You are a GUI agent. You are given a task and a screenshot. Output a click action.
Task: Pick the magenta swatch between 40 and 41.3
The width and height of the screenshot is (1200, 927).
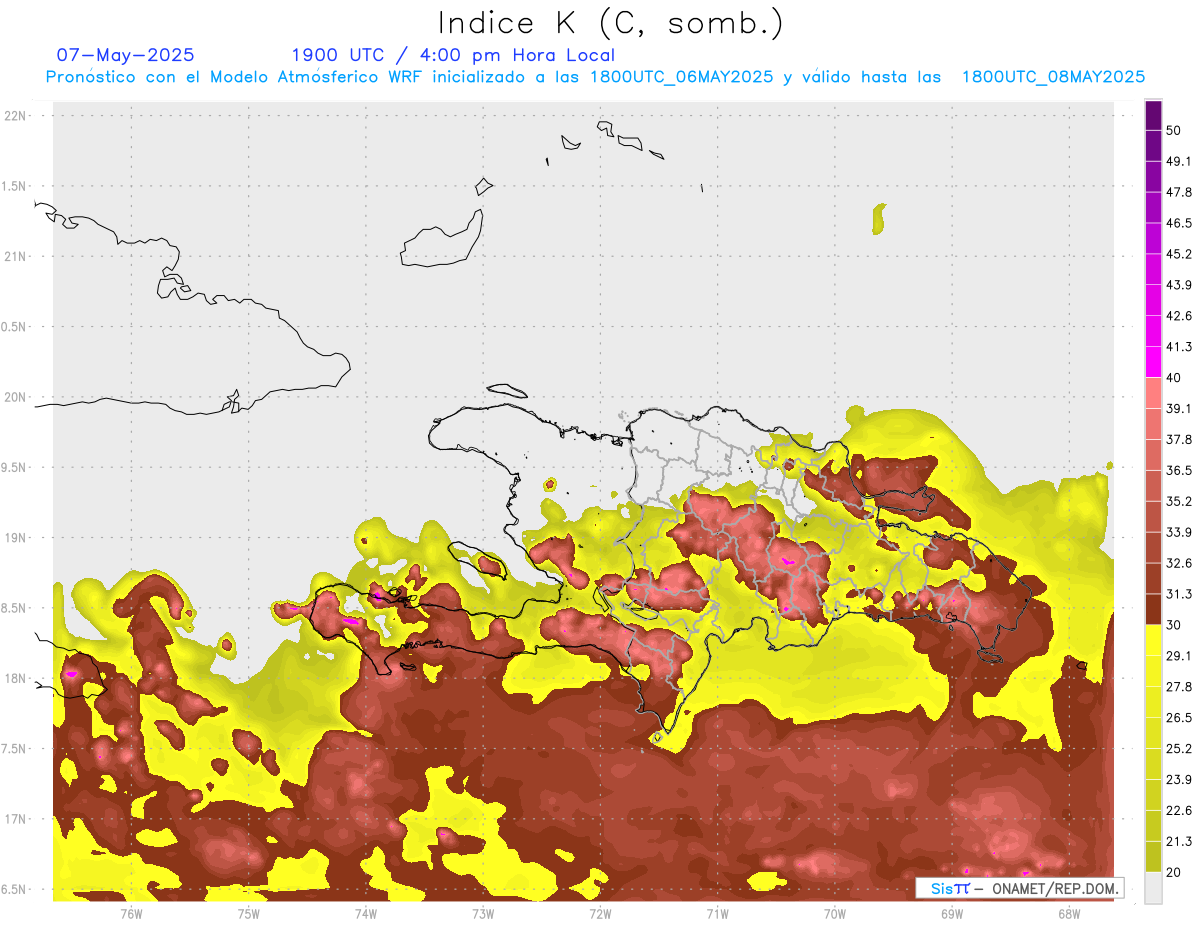[1153, 362]
